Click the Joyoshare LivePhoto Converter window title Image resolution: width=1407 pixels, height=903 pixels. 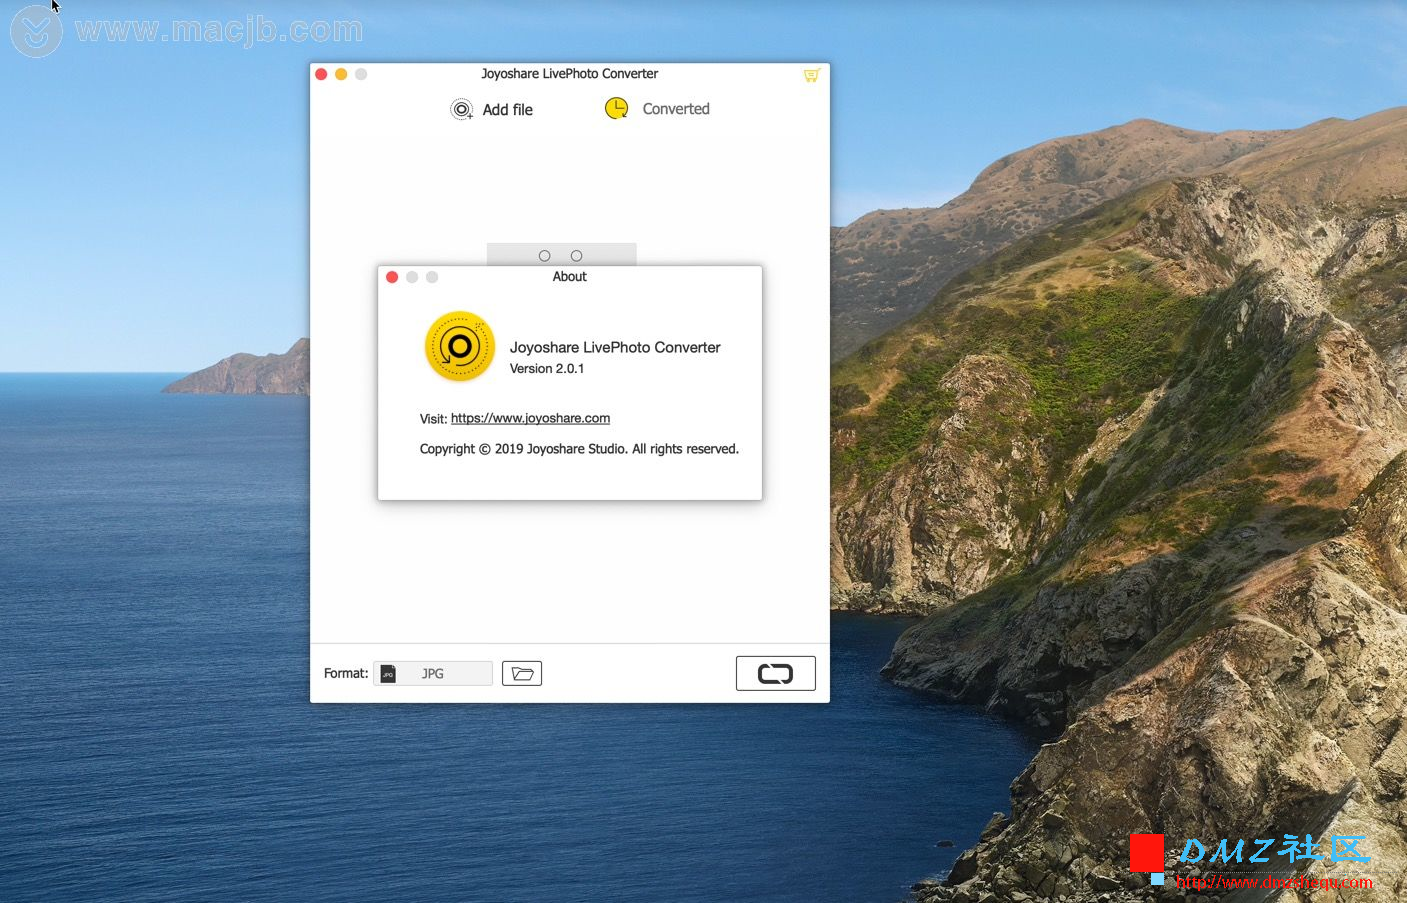570,74
